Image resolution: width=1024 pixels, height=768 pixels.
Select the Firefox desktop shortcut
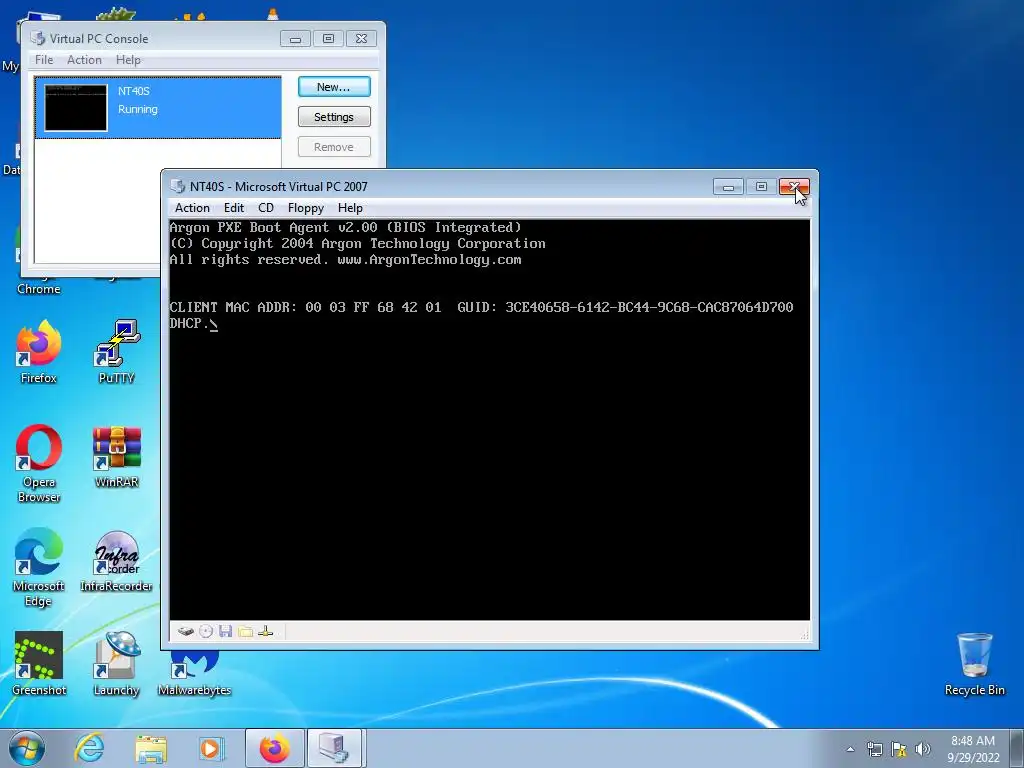coord(39,353)
